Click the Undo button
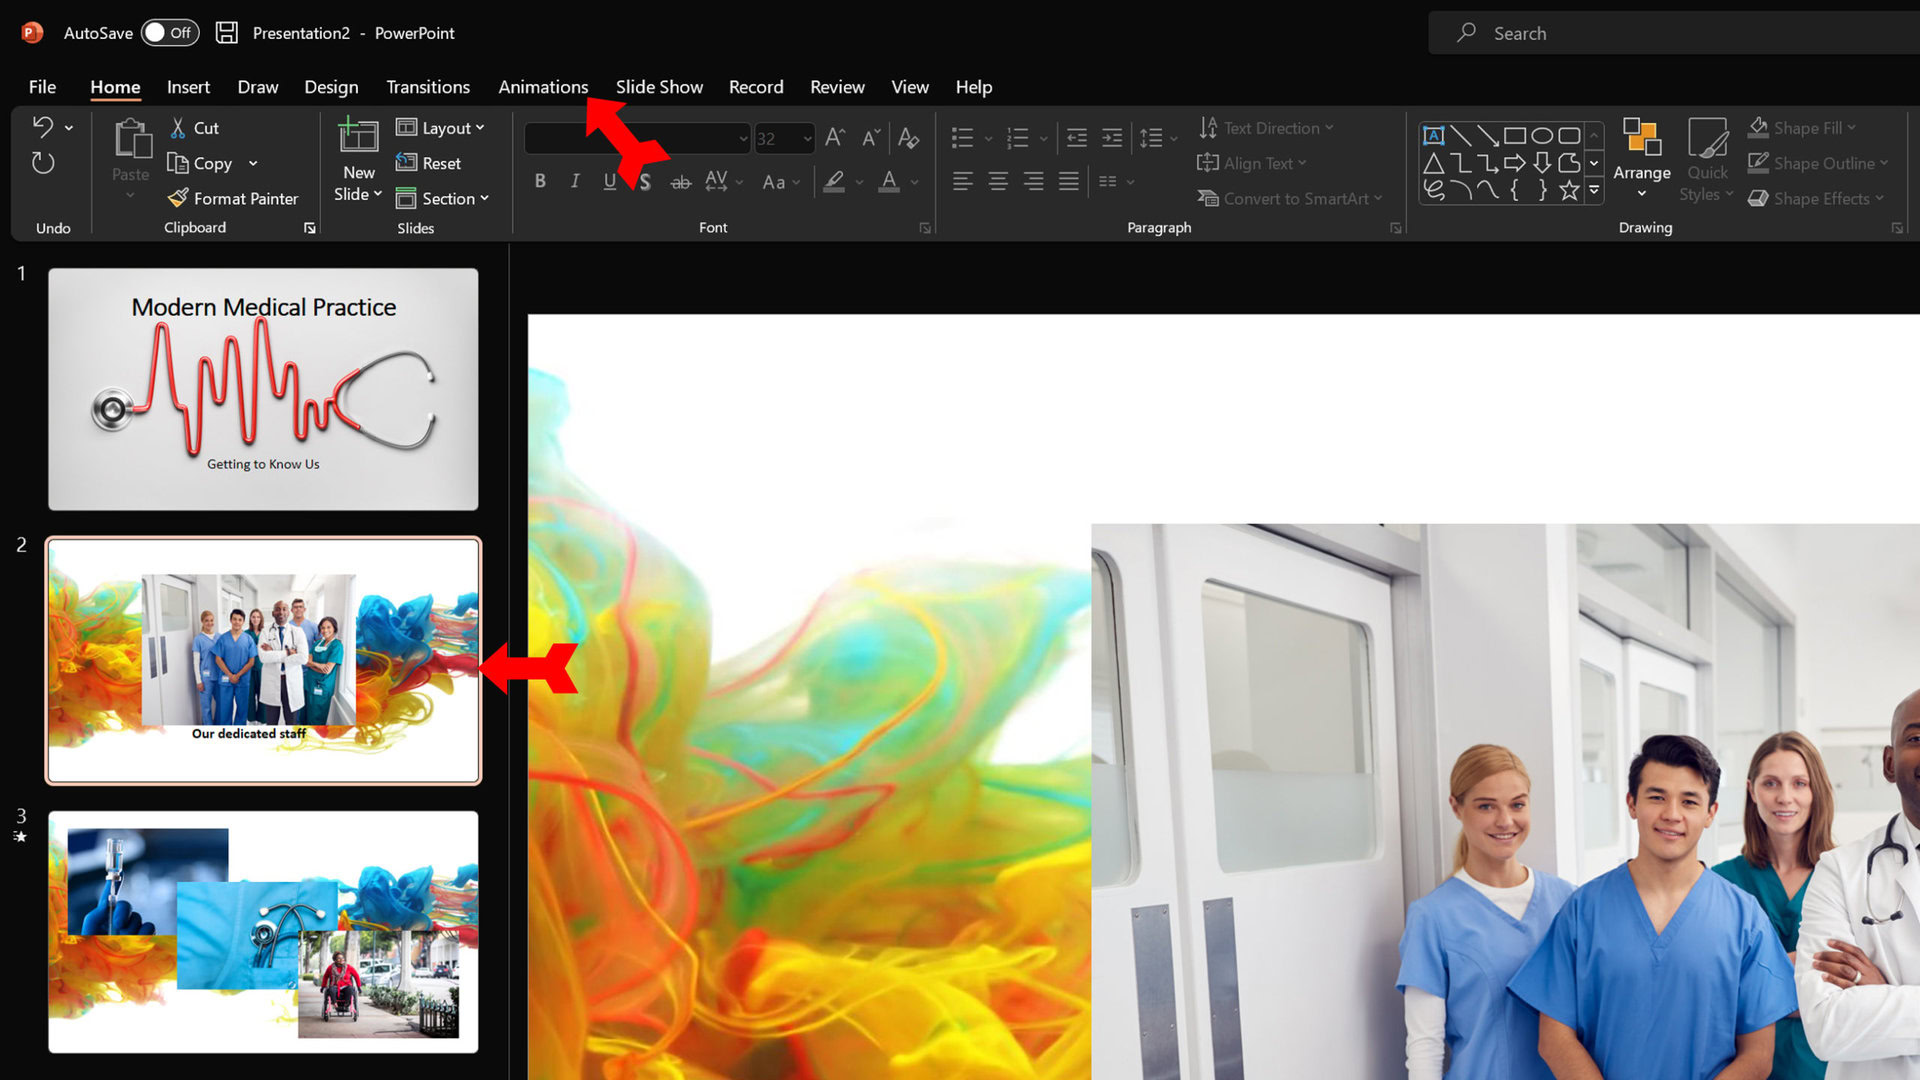The image size is (1920, 1080). pyautogui.click(x=40, y=127)
